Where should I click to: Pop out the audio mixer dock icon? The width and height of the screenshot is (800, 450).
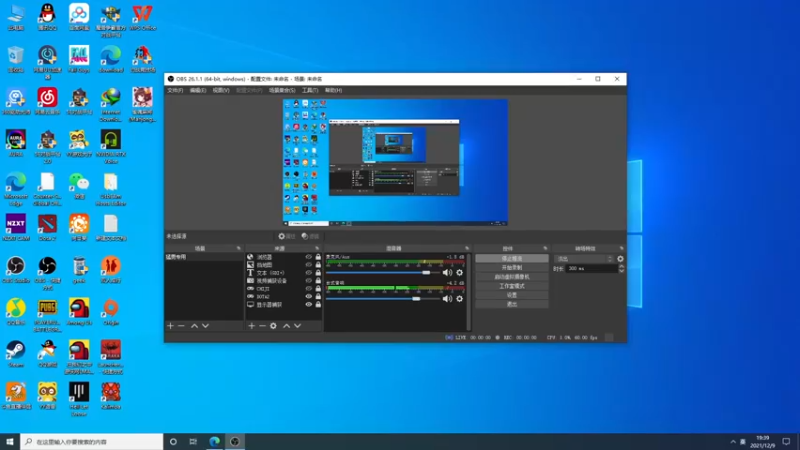[467, 248]
